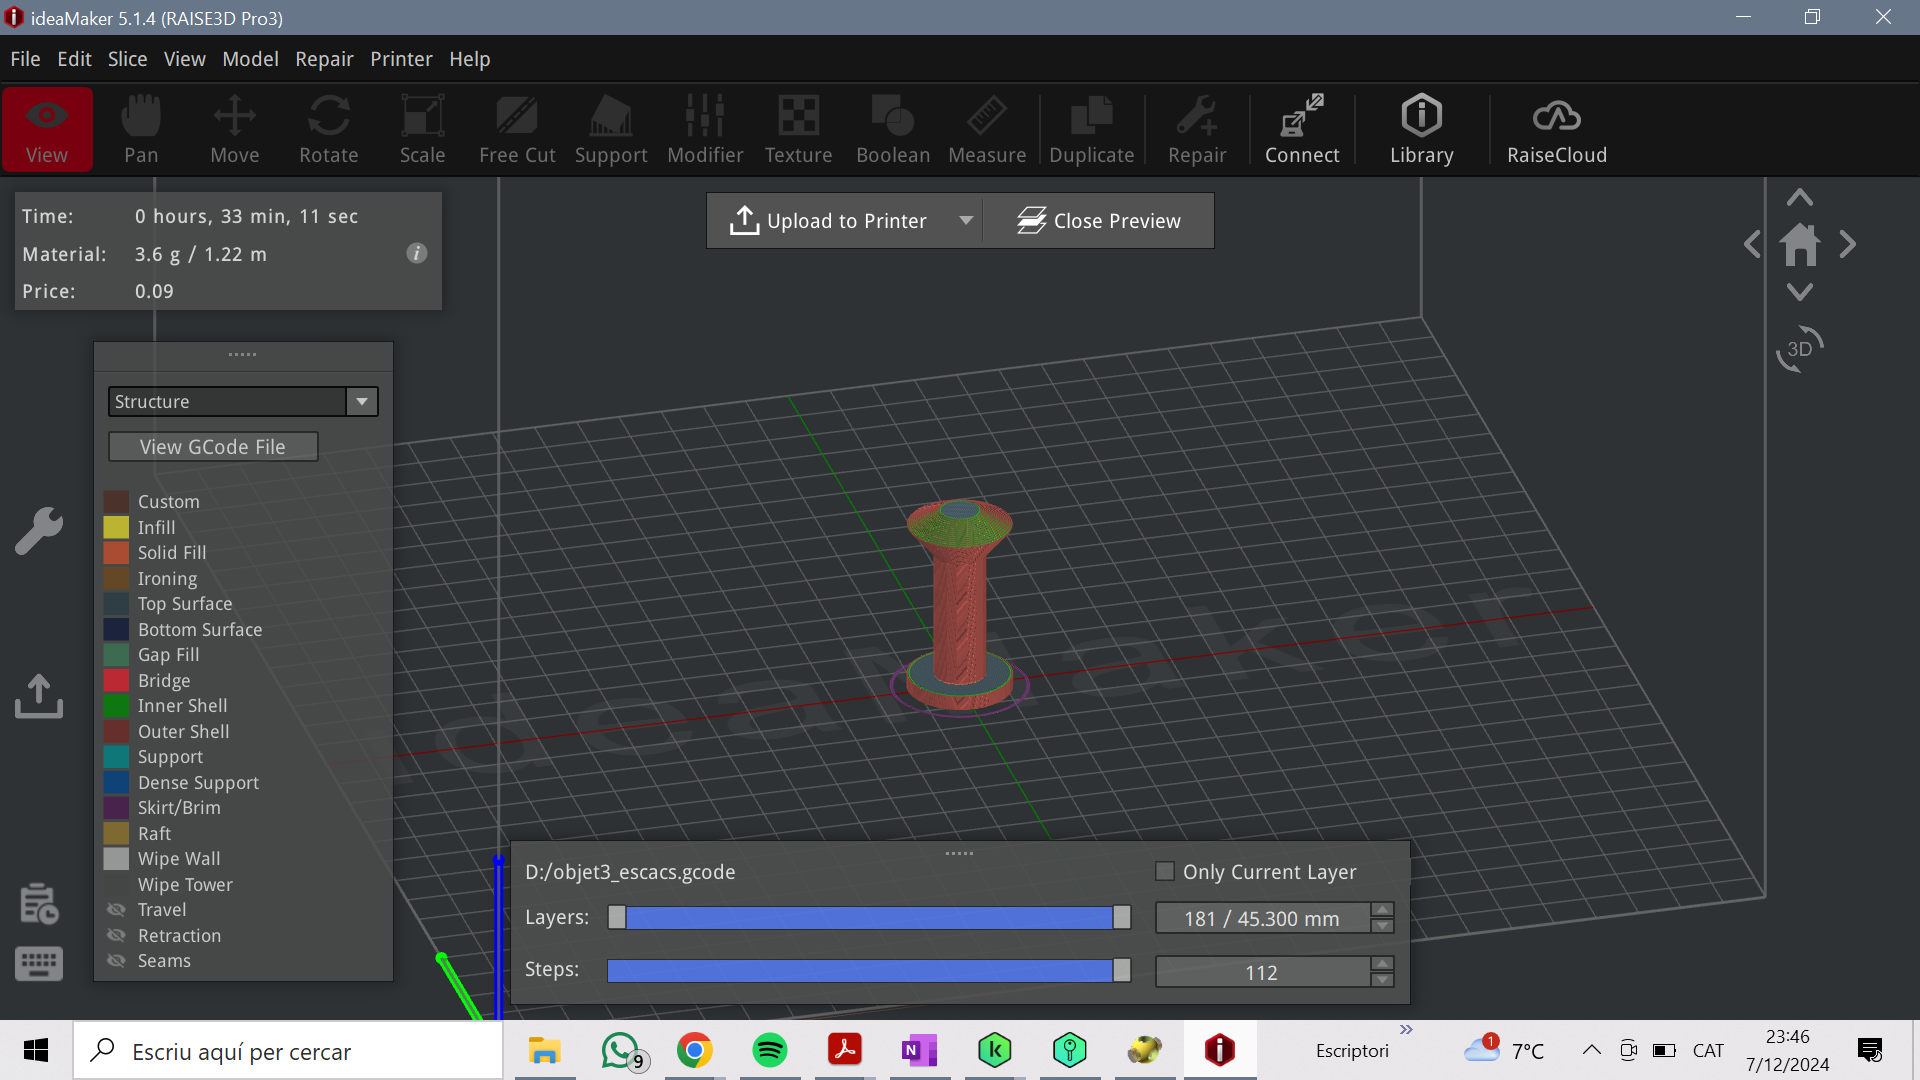Open Spotify from the taskbar
Viewport: 1920px width, 1080px height.
pos(770,1050)
